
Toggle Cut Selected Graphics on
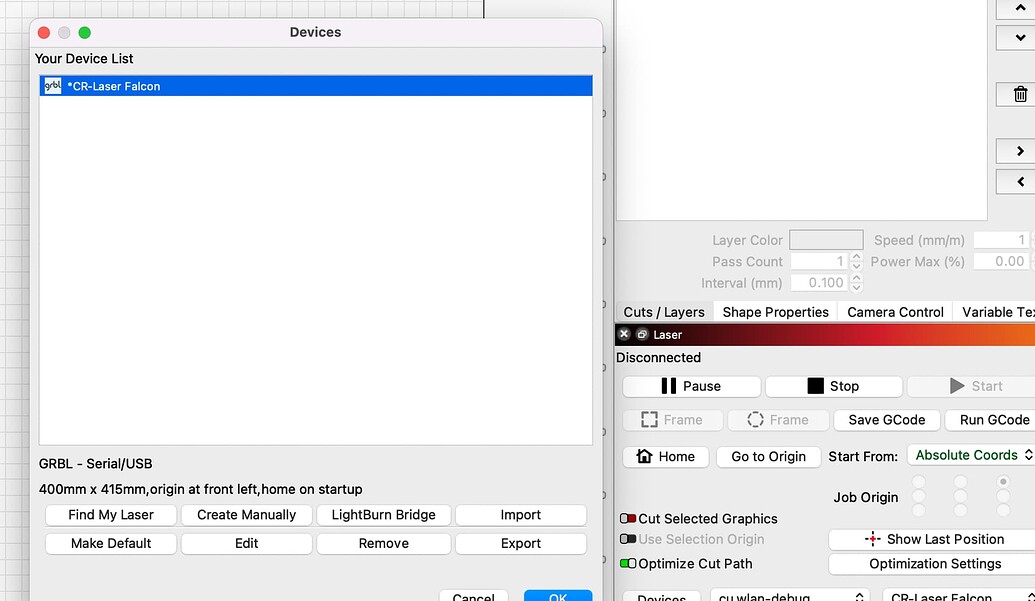(629, 518)
